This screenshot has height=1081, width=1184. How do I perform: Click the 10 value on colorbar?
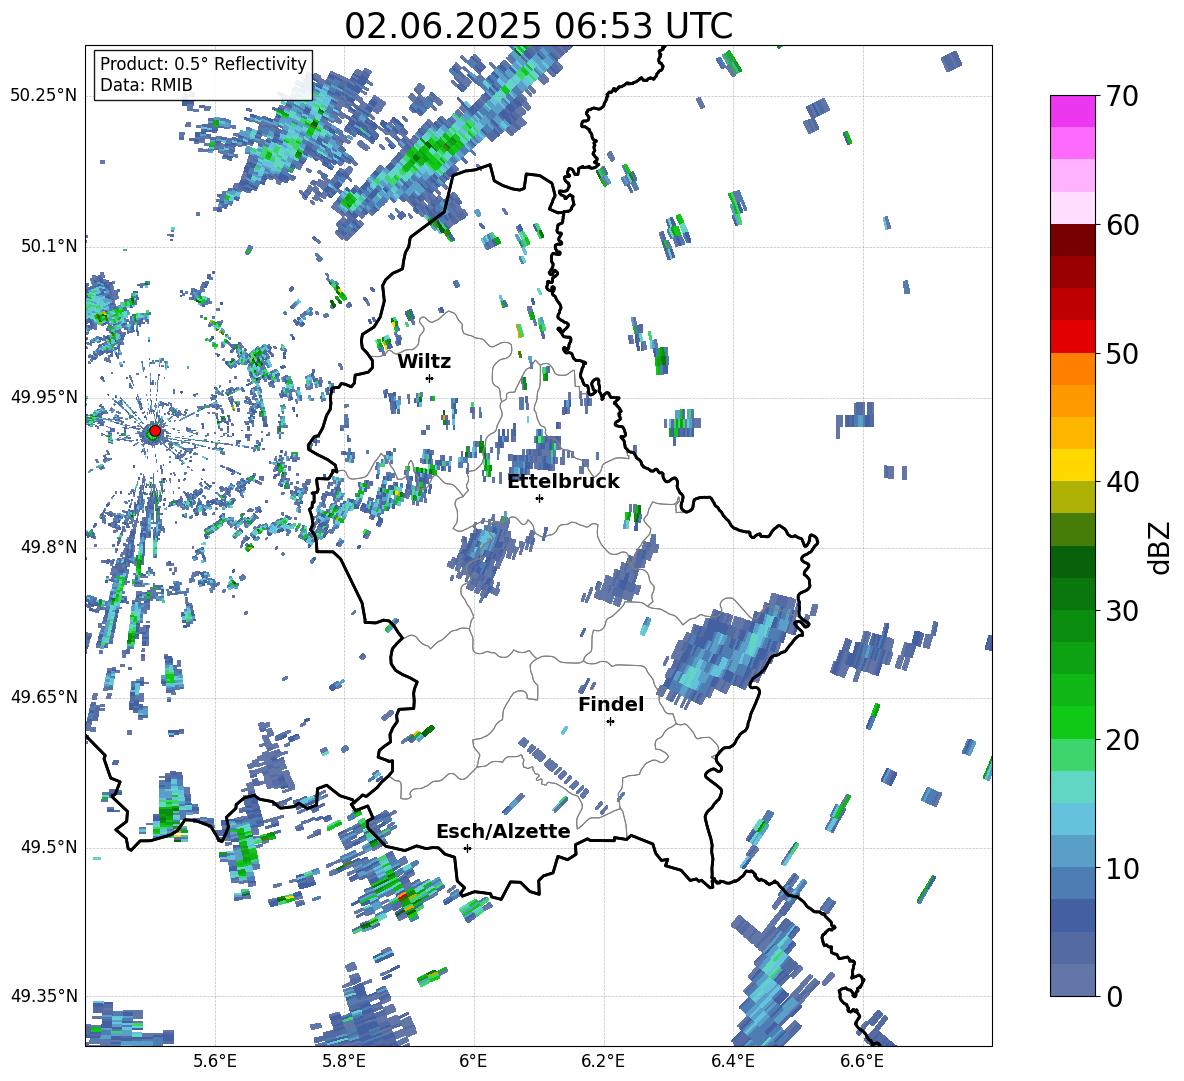pos(1122,868)
